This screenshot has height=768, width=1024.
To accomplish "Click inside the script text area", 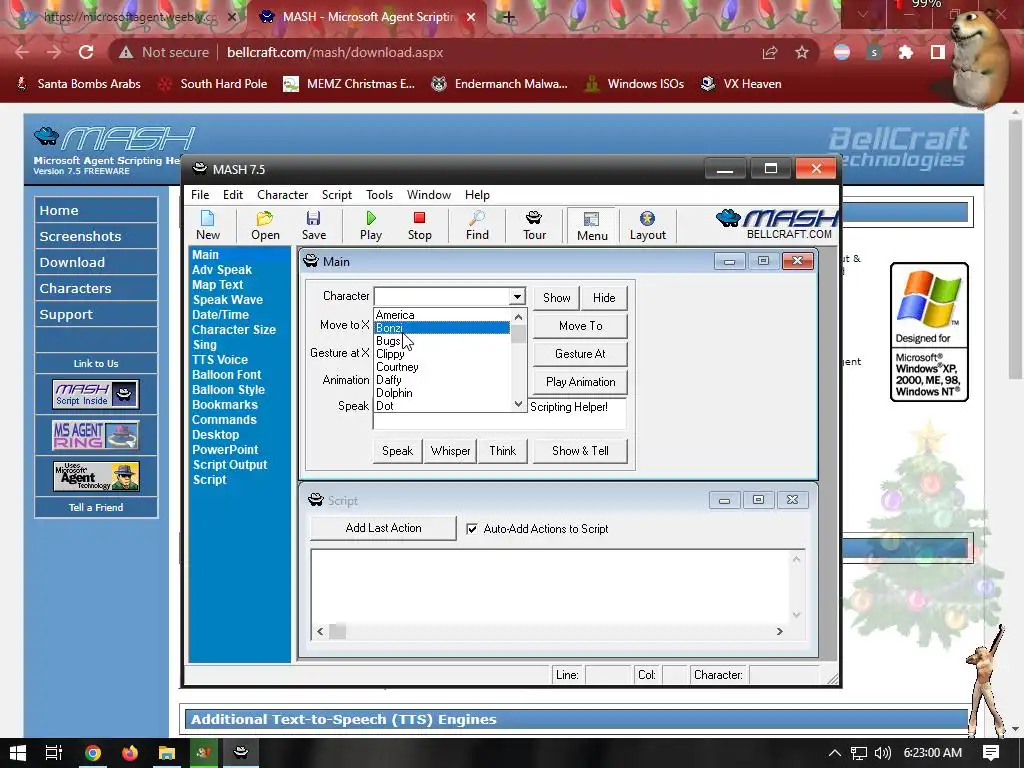I will [x=550, y=587].
